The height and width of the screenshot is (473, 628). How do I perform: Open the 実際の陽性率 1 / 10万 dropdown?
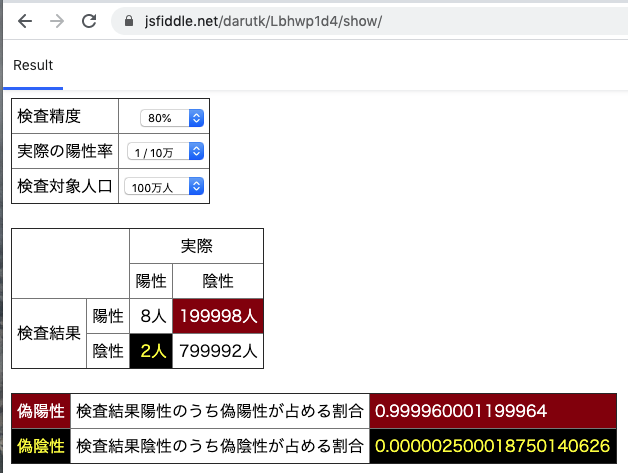point(166,152)
